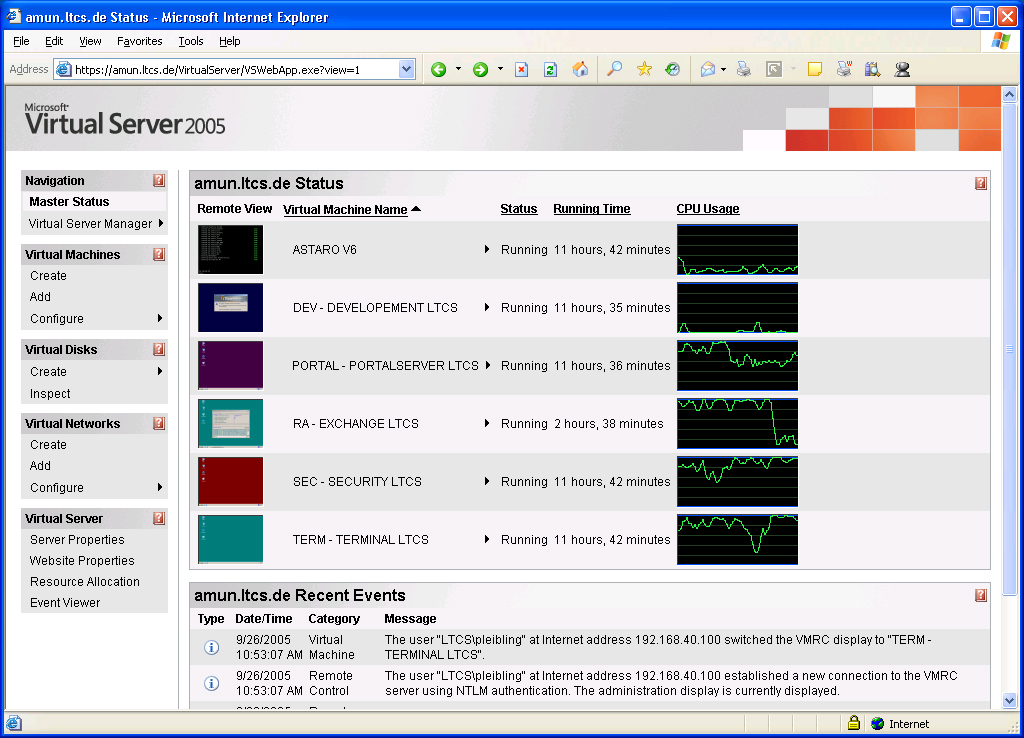This screenshot has height=738, width=1024.
Task: Click the Favorites star toolbar icon
Action: coord(645,69)
